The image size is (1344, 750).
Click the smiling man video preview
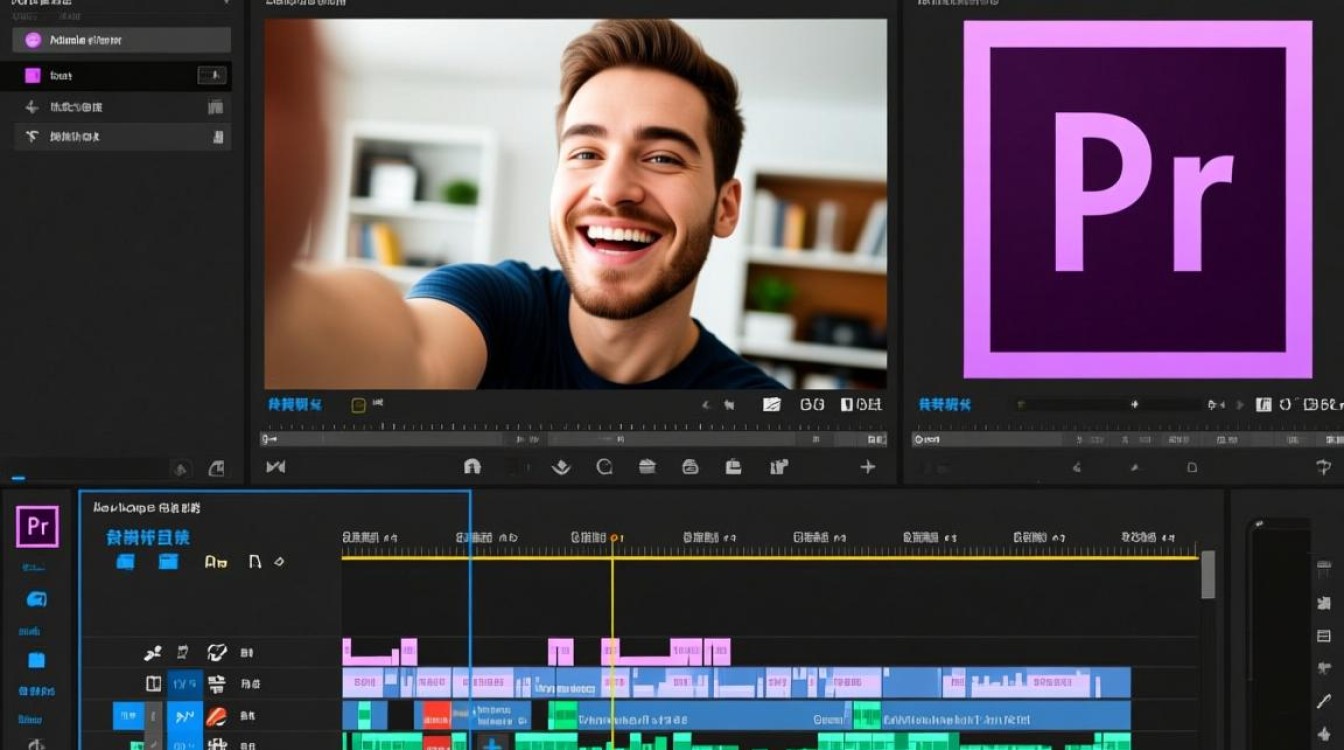575,204
